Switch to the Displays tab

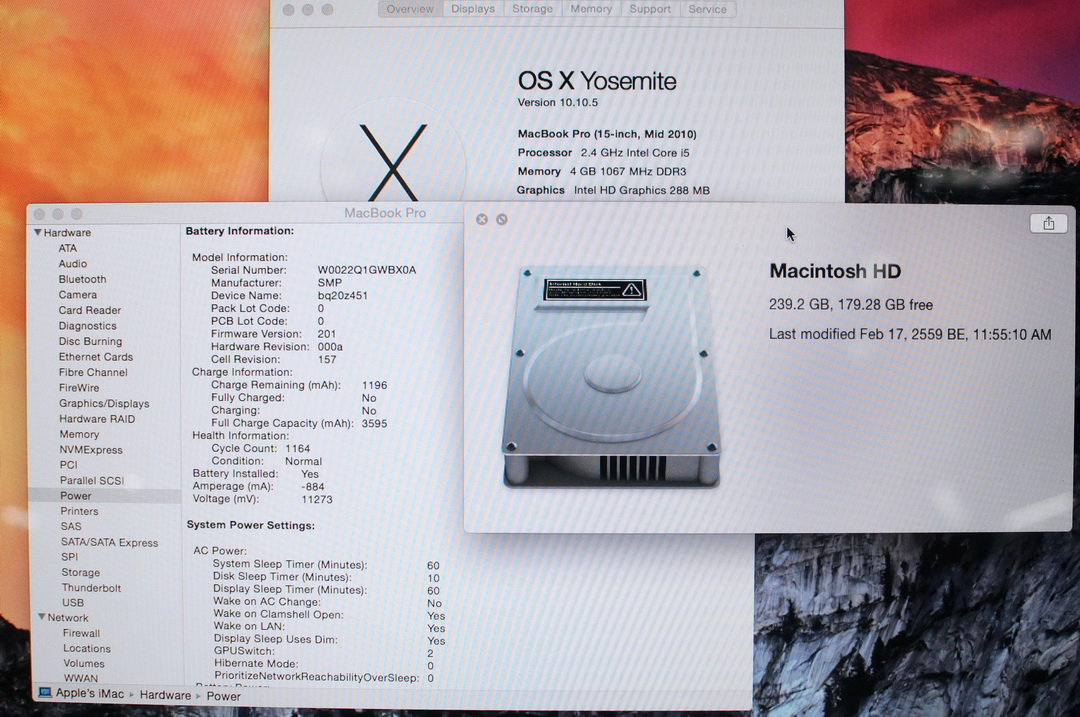click(x=472, y=9)
